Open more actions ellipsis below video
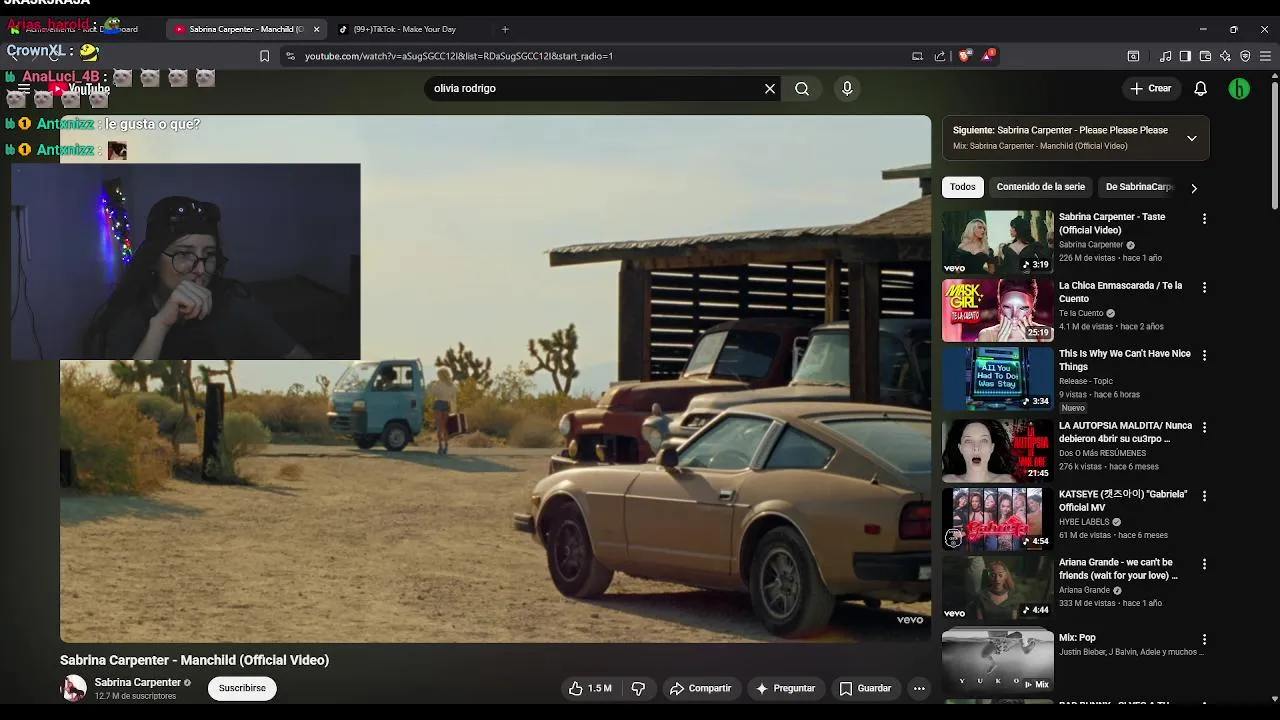Image resolution: width=1280 pixels, height=720 pixels. pos(919,688)
